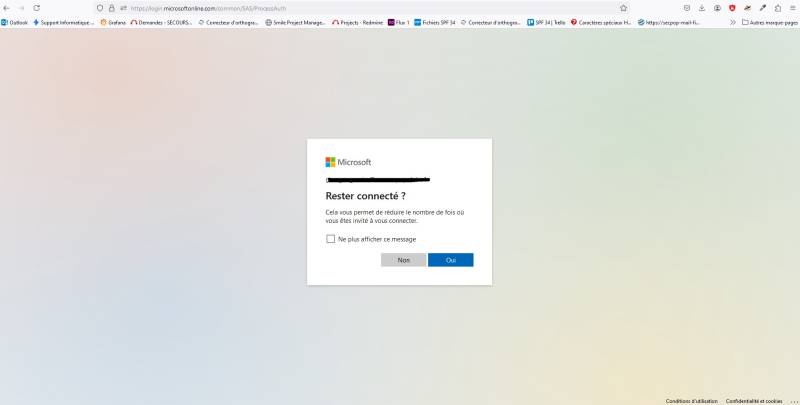Image resolution: width=800 pixels, height=405 pixels.
Task: Open the Flux 1 bookmark
Action: click(398, 22)
